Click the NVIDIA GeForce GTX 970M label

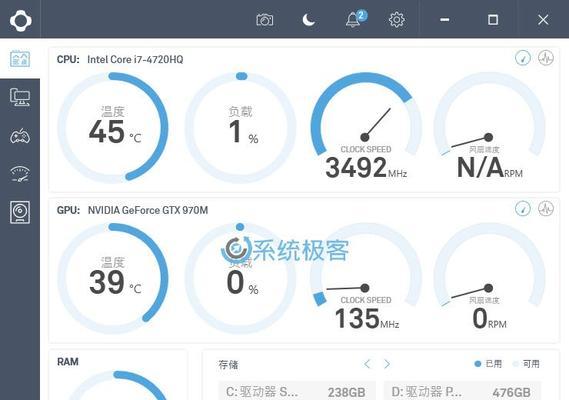point(148,210)
